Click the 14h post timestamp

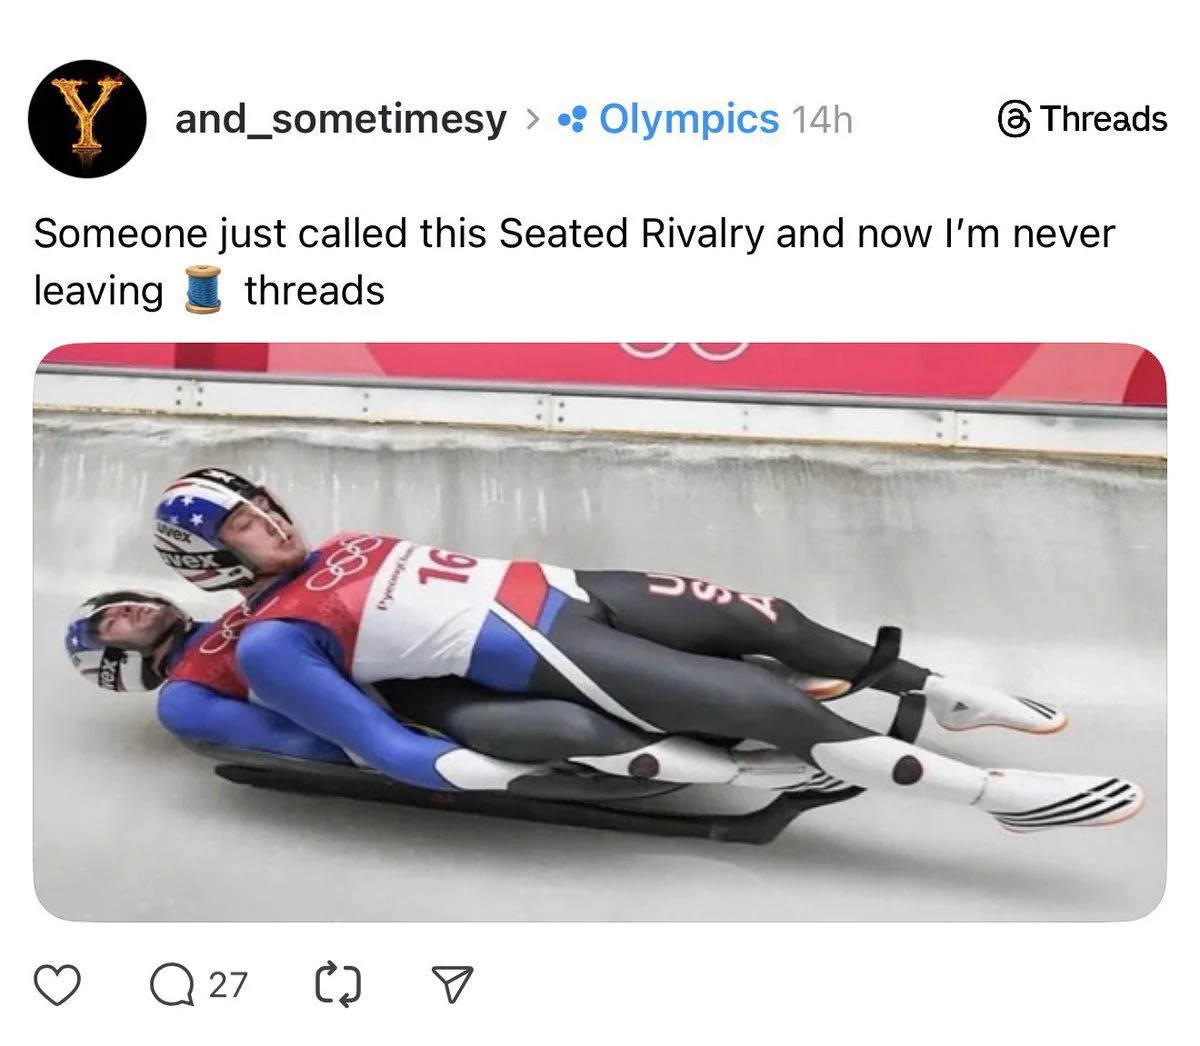point(822,120)
